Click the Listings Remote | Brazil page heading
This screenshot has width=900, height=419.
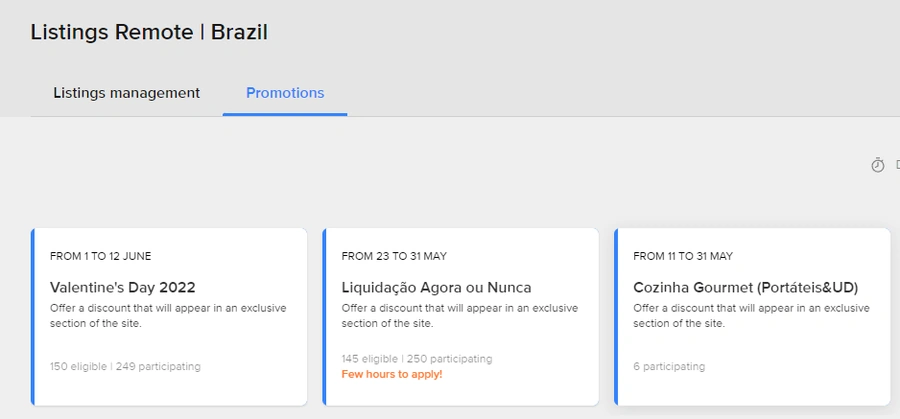tap(149, 32)
